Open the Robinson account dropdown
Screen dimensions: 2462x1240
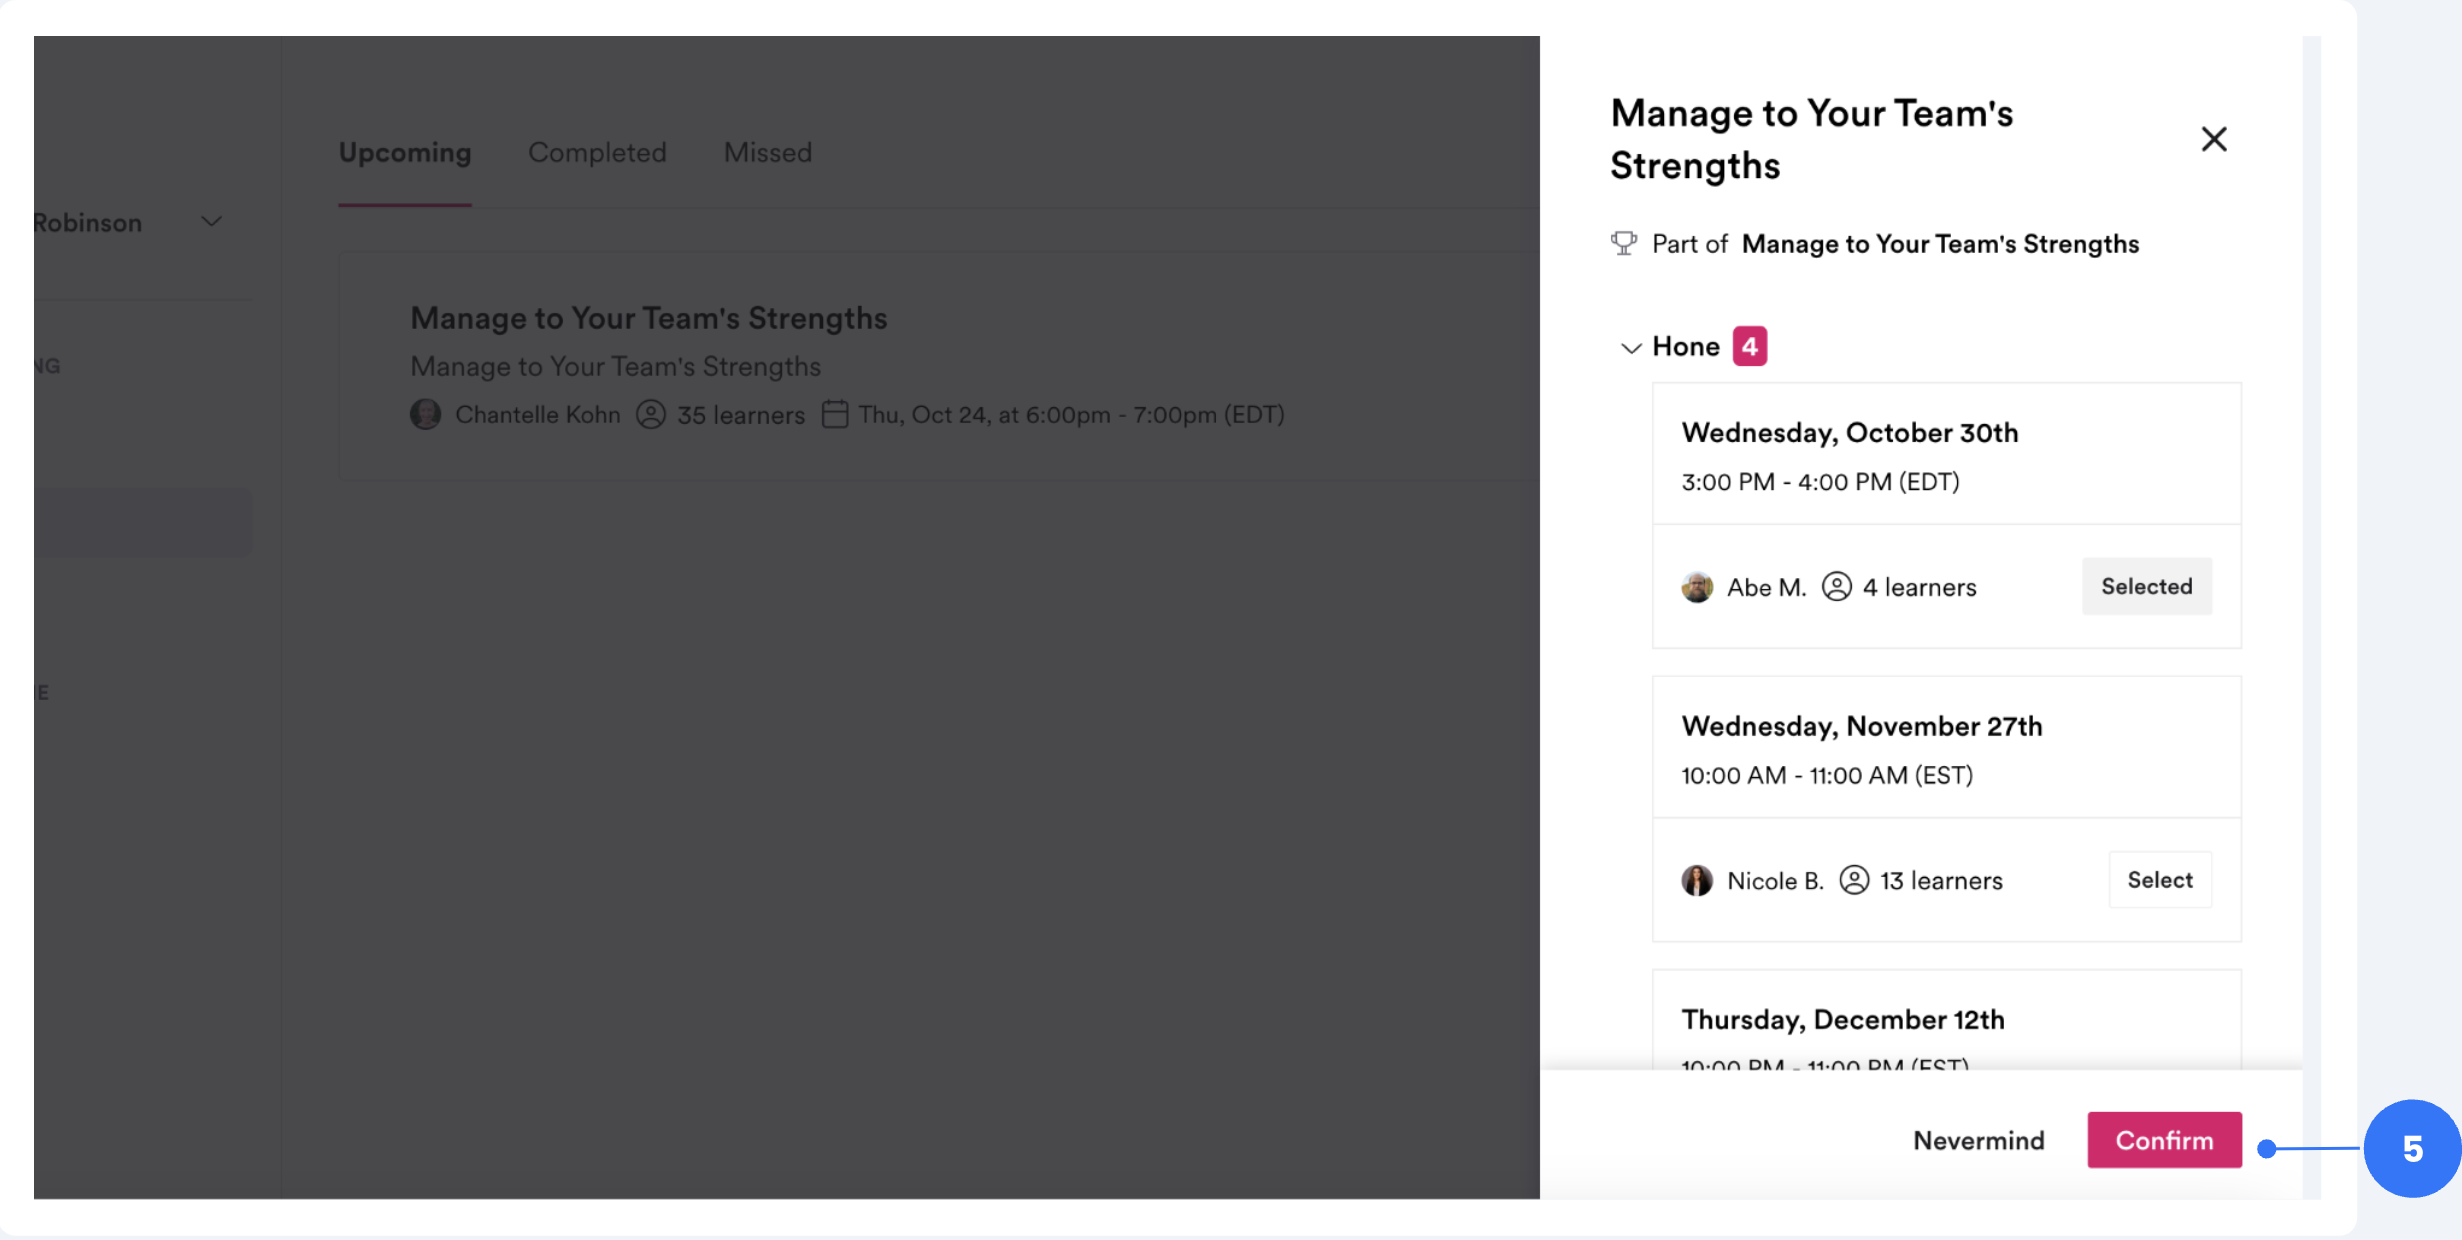pos(211,222)
